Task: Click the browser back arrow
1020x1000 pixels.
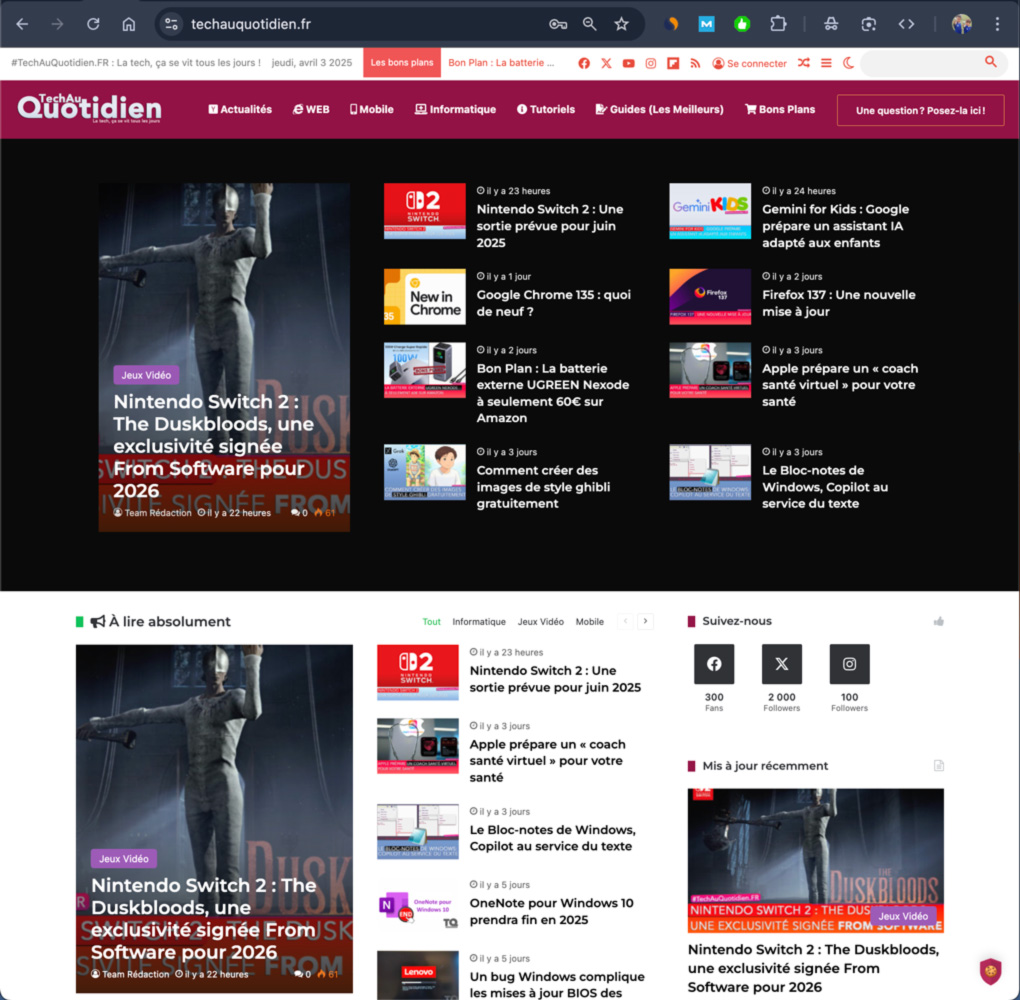Action: click(22, 24)
